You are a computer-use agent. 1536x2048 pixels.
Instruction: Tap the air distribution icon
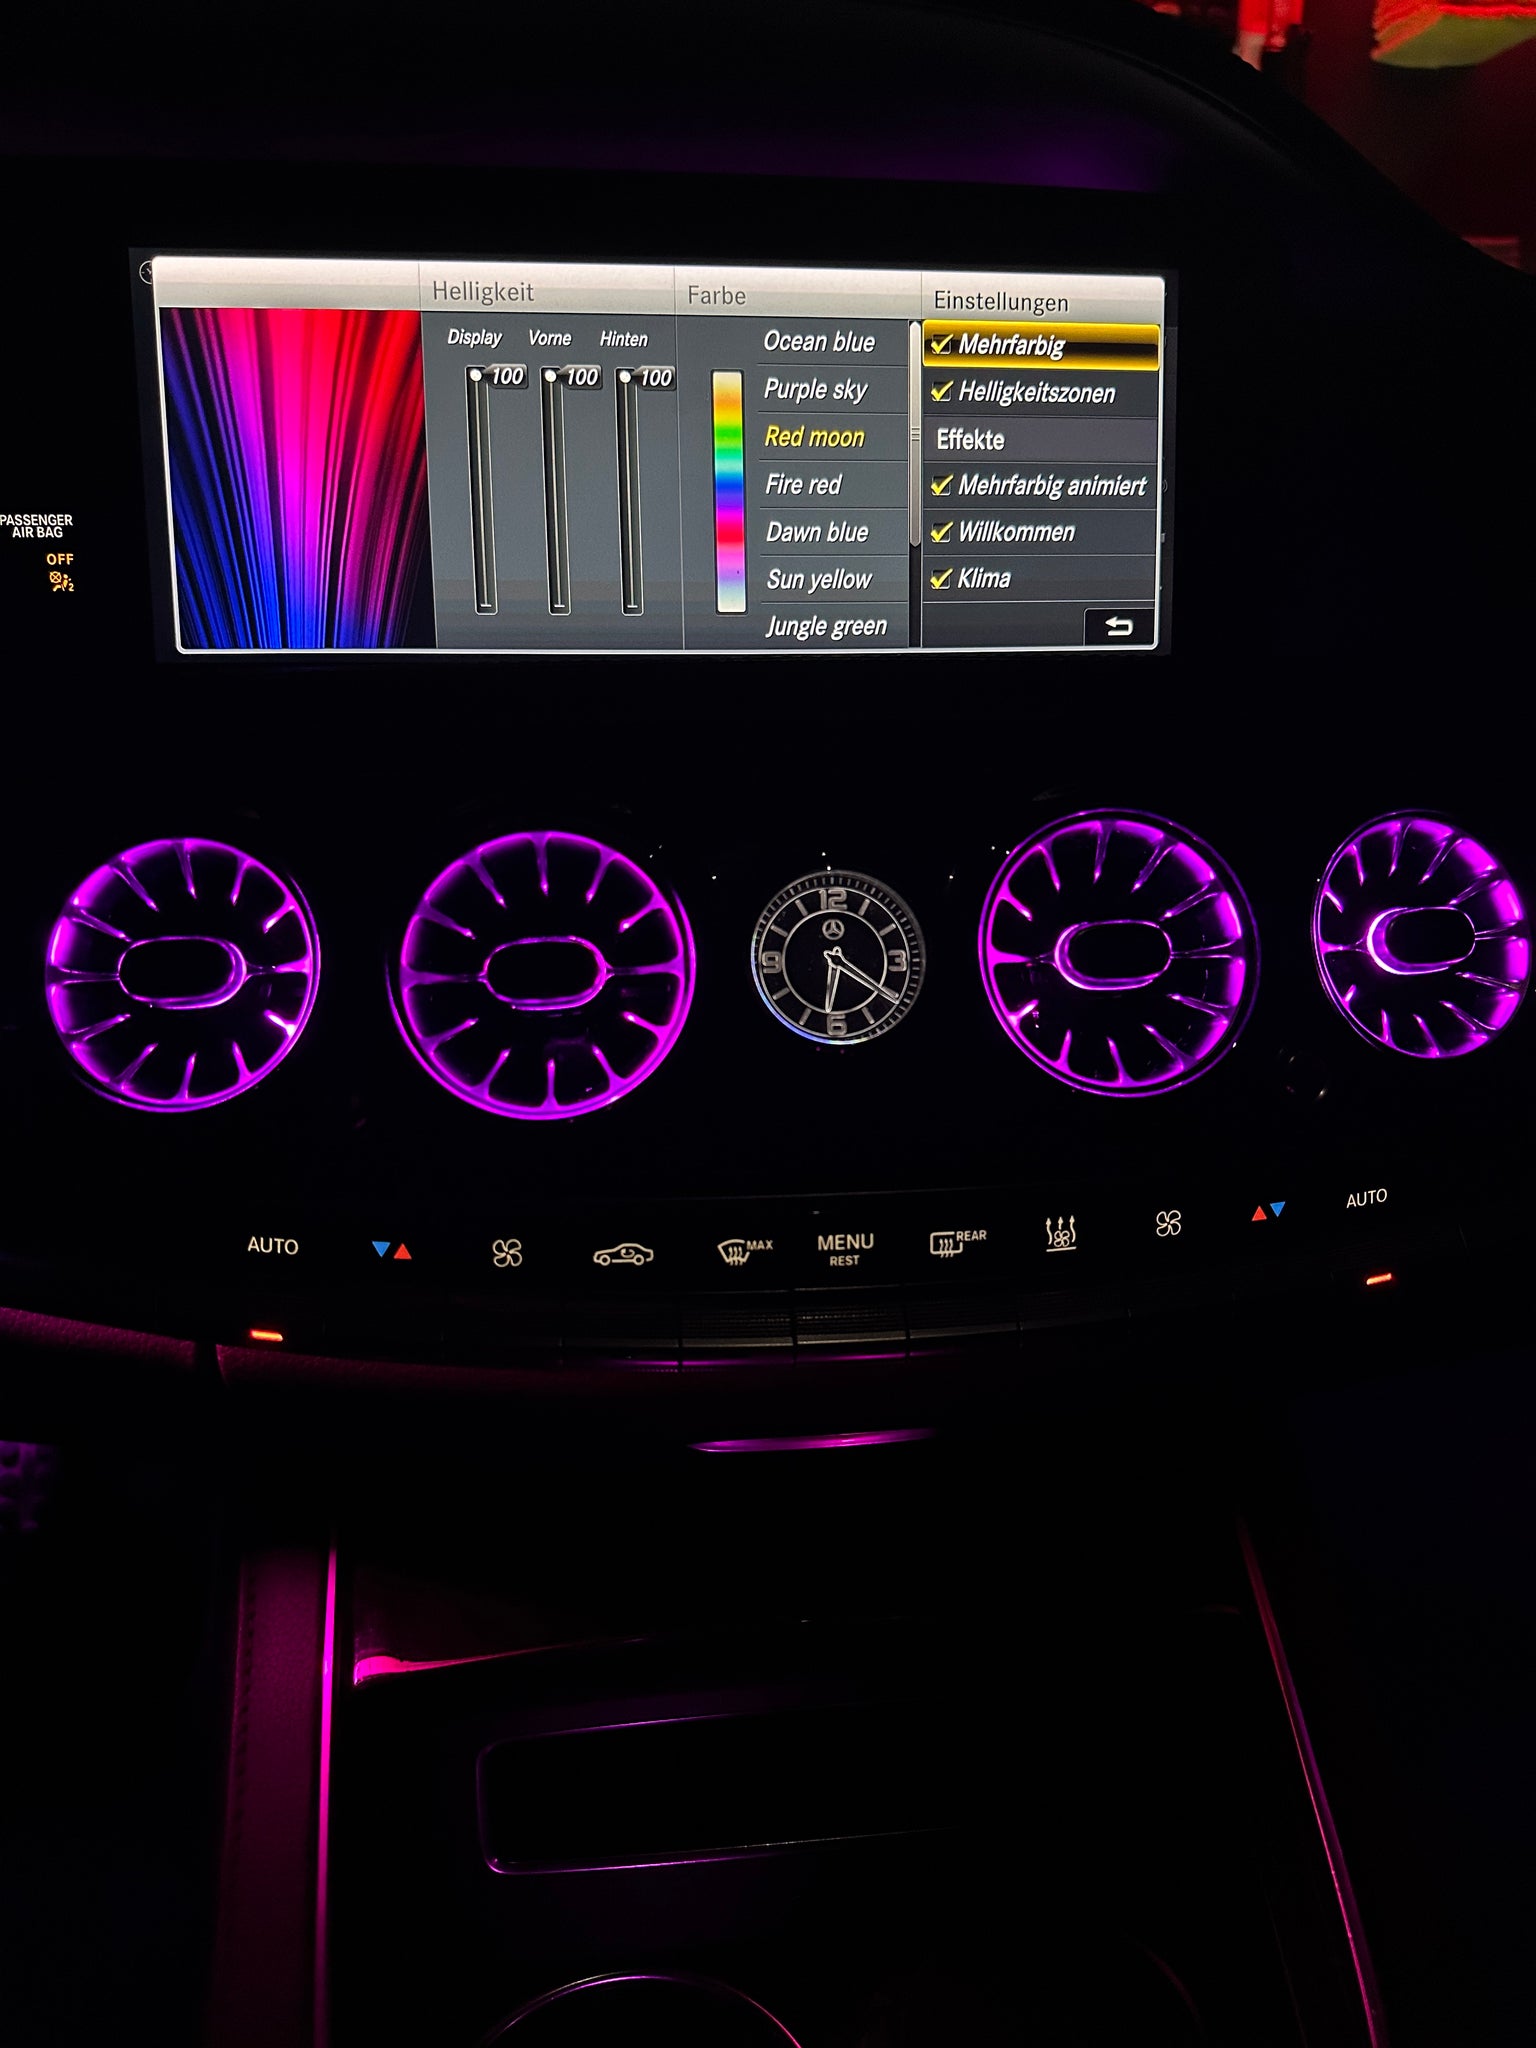[1060, 1233]
